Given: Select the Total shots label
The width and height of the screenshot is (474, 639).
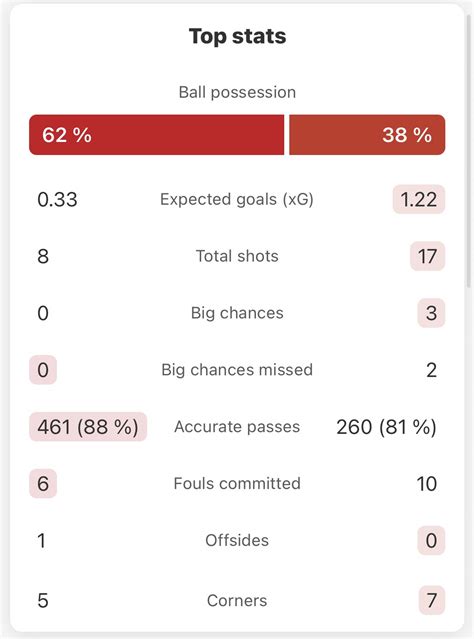Looking at the screenshot, I should [237, 256].
